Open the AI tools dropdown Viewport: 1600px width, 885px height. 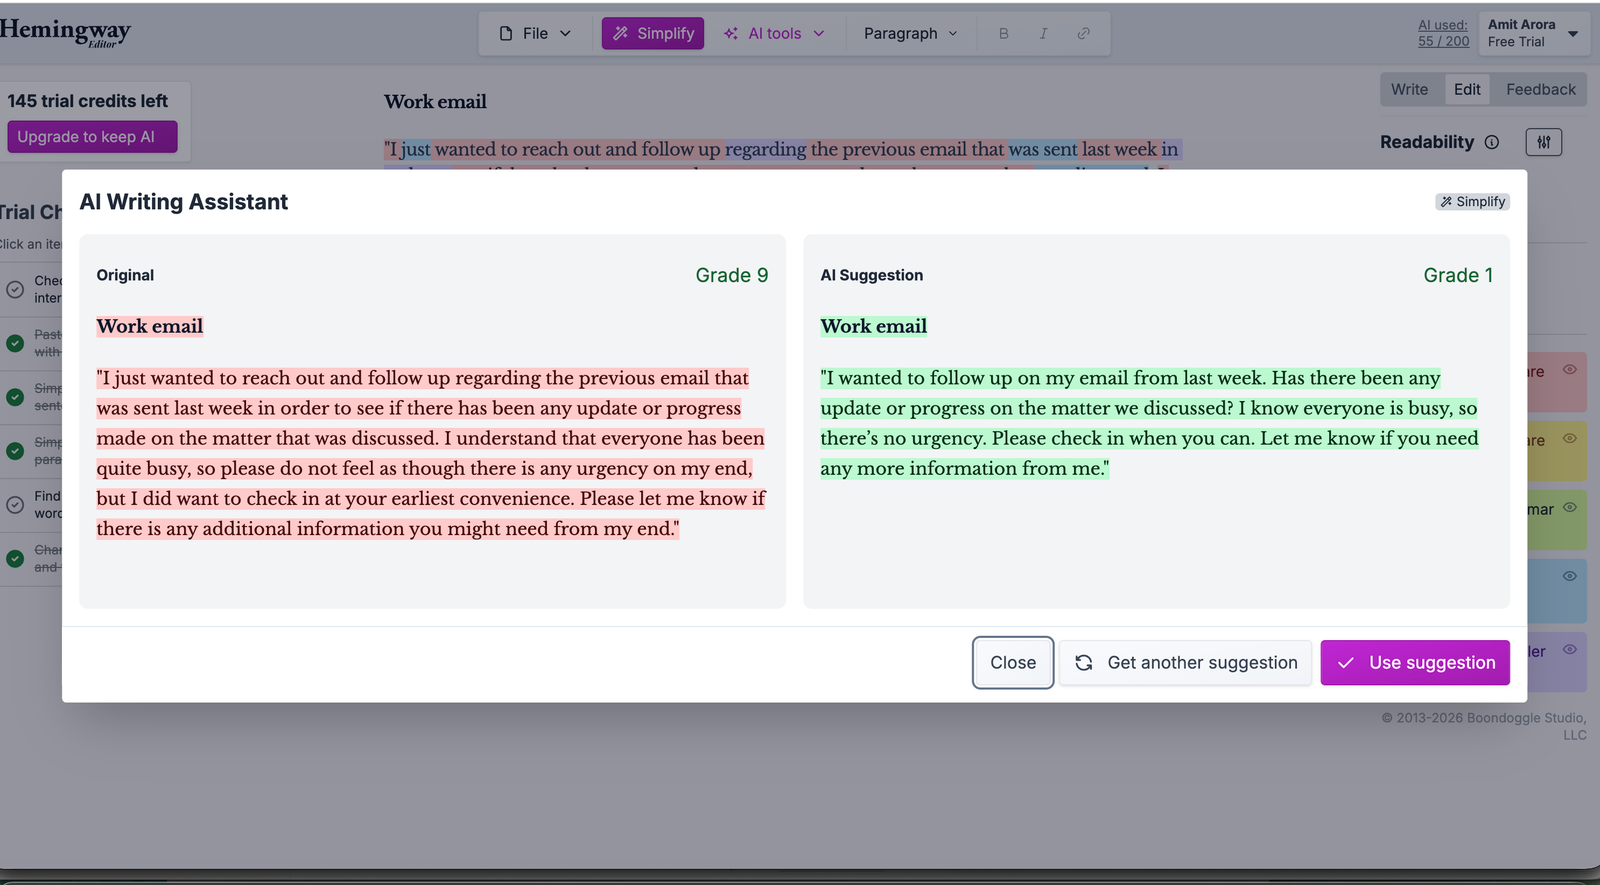click(774, 33)
